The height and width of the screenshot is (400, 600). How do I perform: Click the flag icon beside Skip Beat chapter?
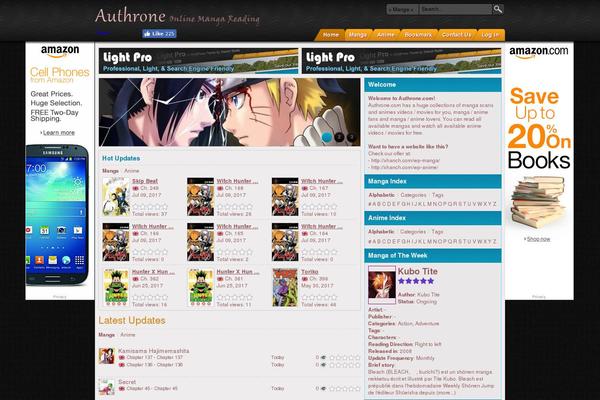point(135,188)
